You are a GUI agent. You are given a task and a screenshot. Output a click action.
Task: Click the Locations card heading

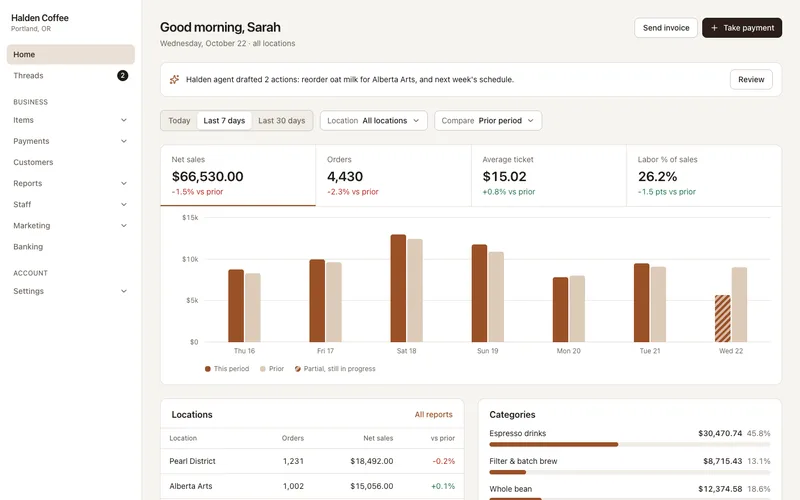192,415
